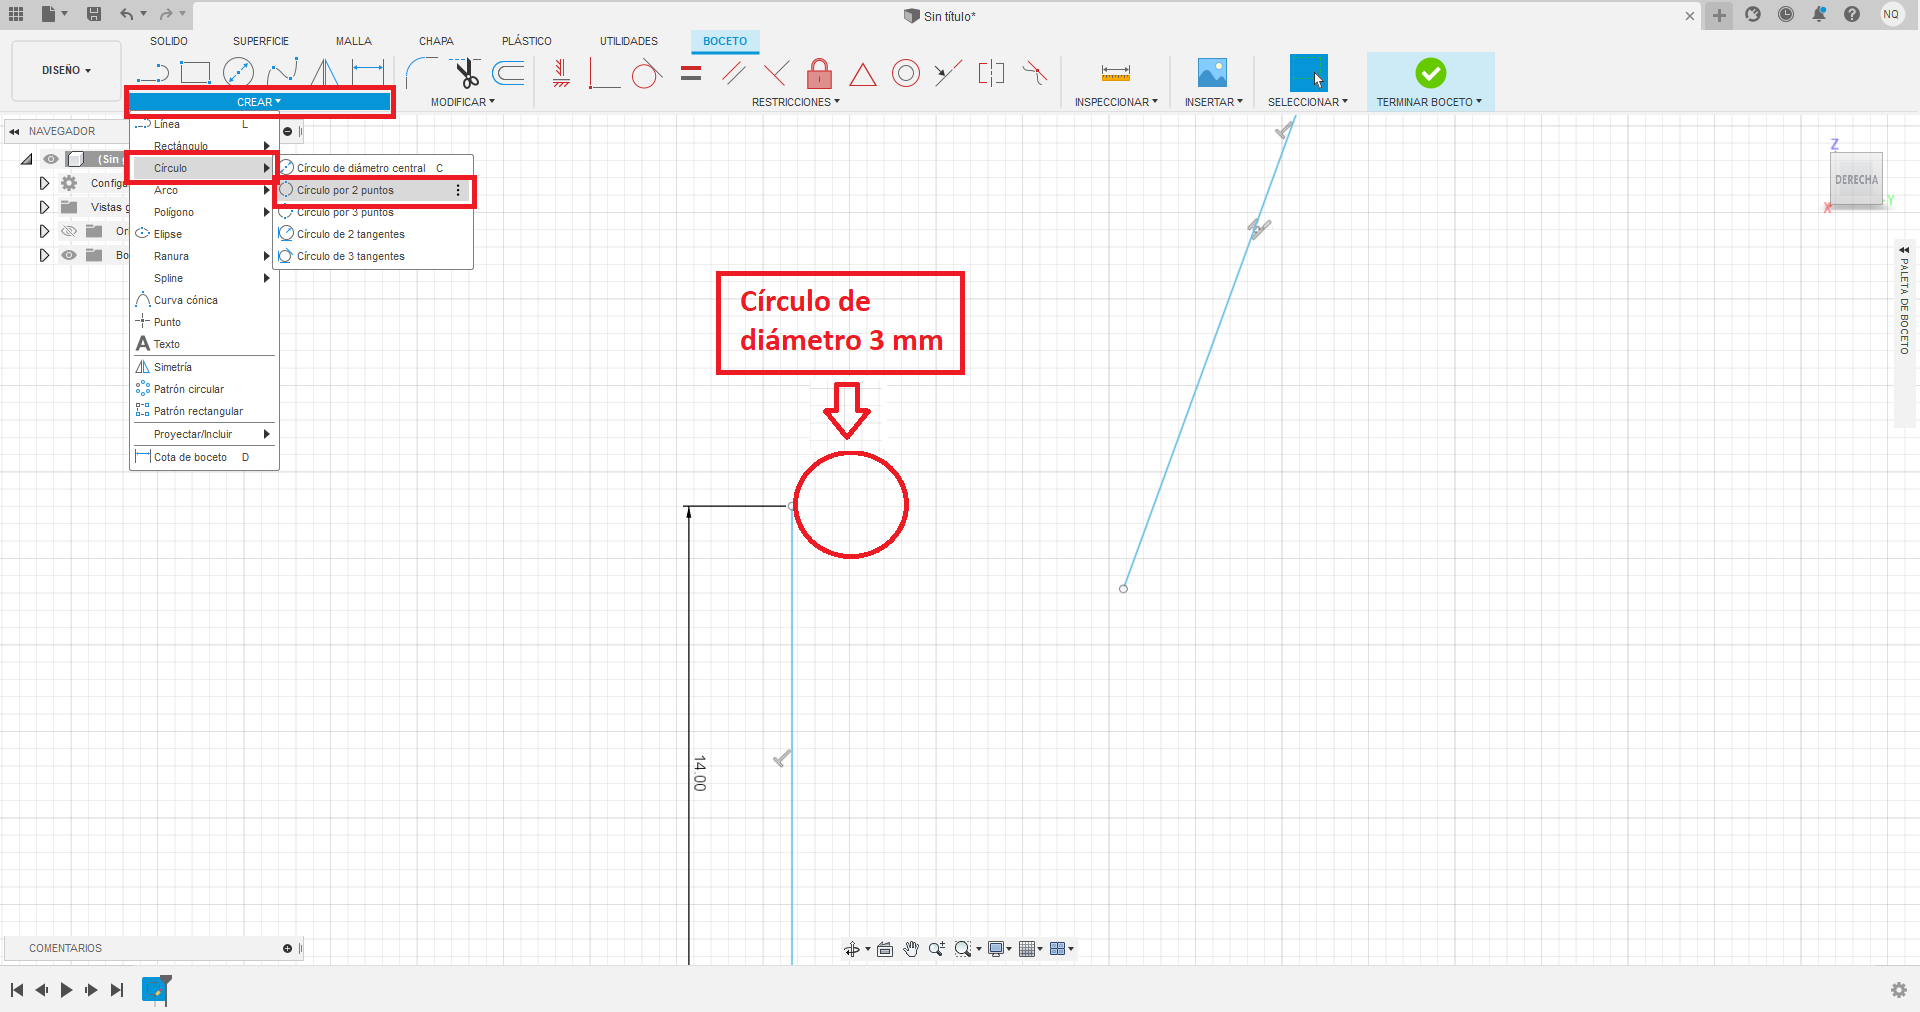Click the Measure ruler icon
The image size is (1920, 1012).
1116,73
